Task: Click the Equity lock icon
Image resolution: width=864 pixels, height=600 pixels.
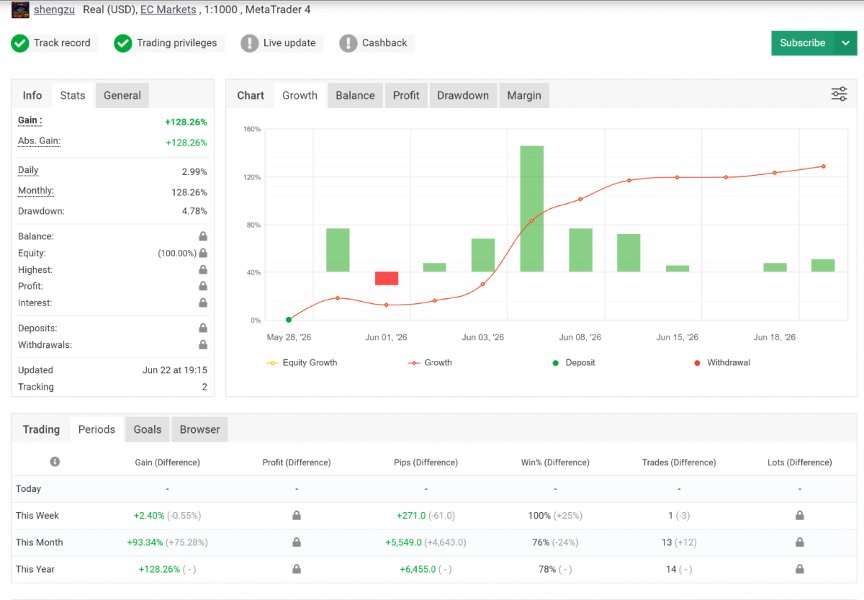Action: tap(203, 253)
